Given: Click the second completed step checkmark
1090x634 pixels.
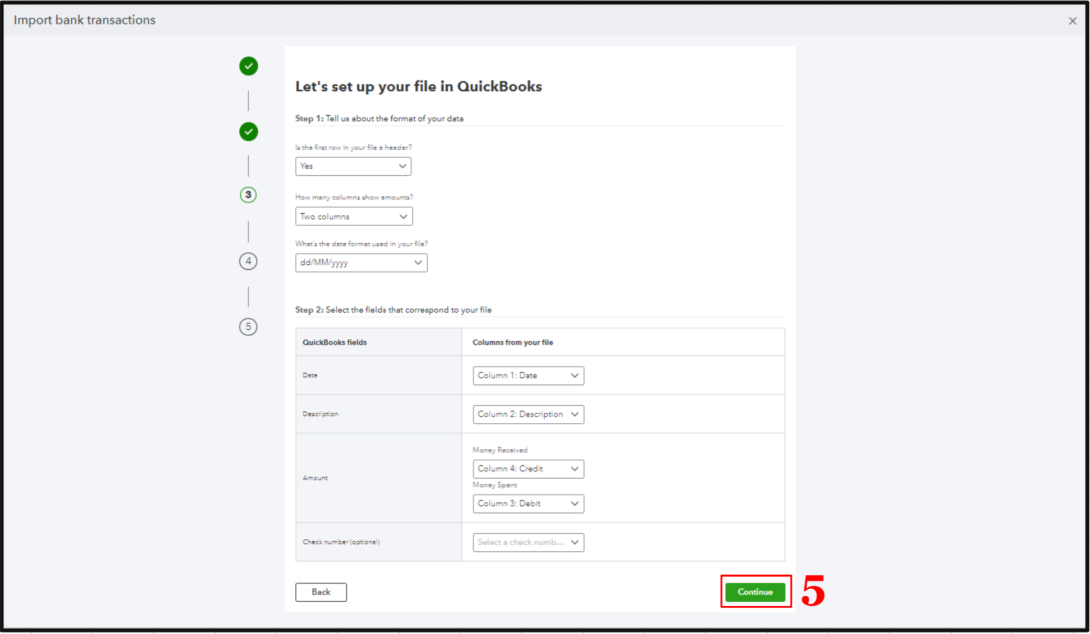Looking at the screenshot, I should 248,131.
